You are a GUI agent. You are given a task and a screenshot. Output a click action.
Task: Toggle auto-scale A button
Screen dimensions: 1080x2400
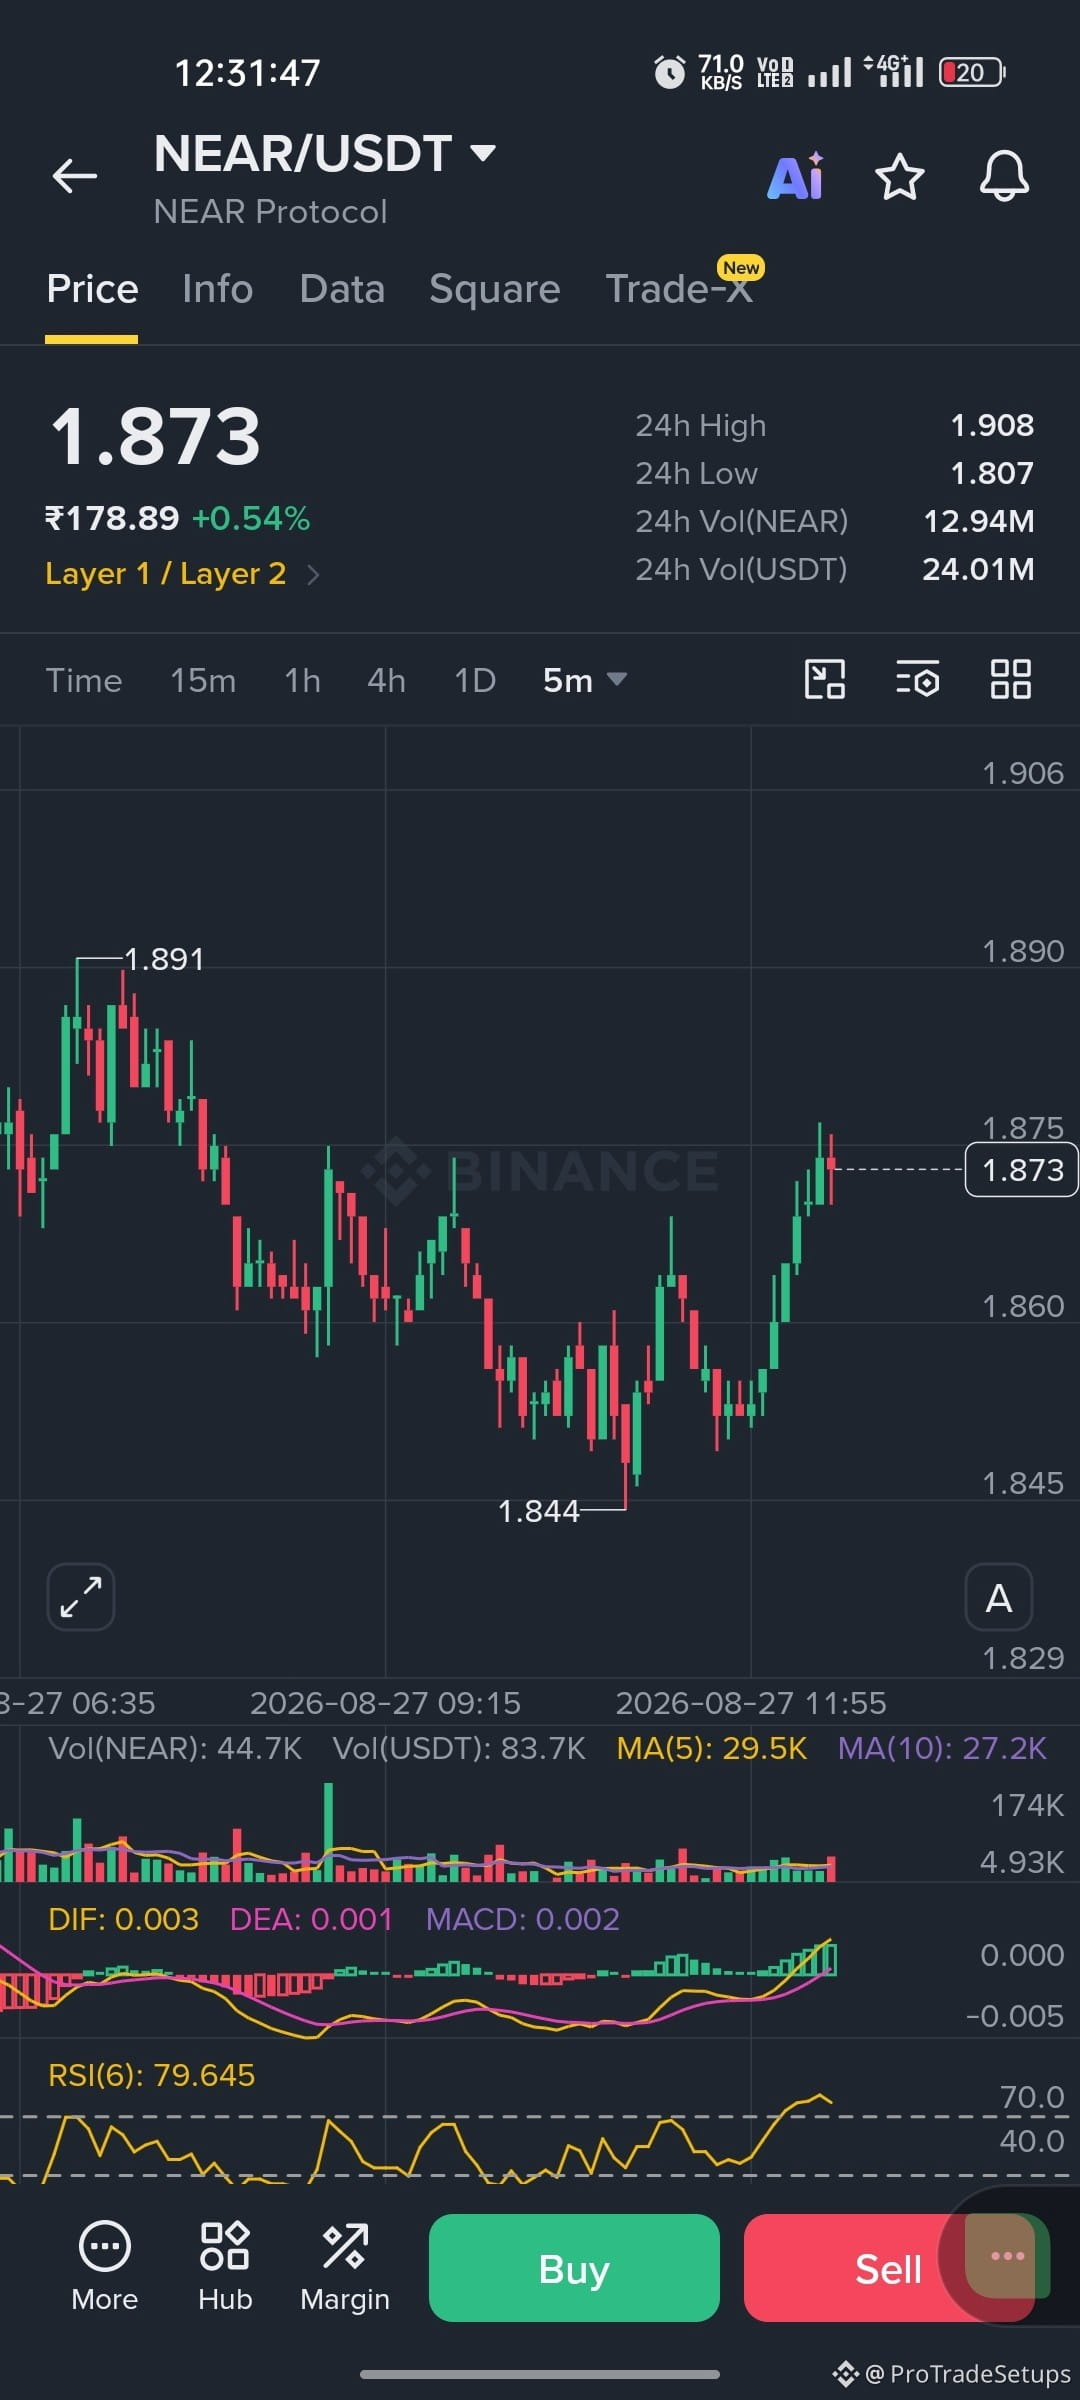click(x=999, y=1597)
